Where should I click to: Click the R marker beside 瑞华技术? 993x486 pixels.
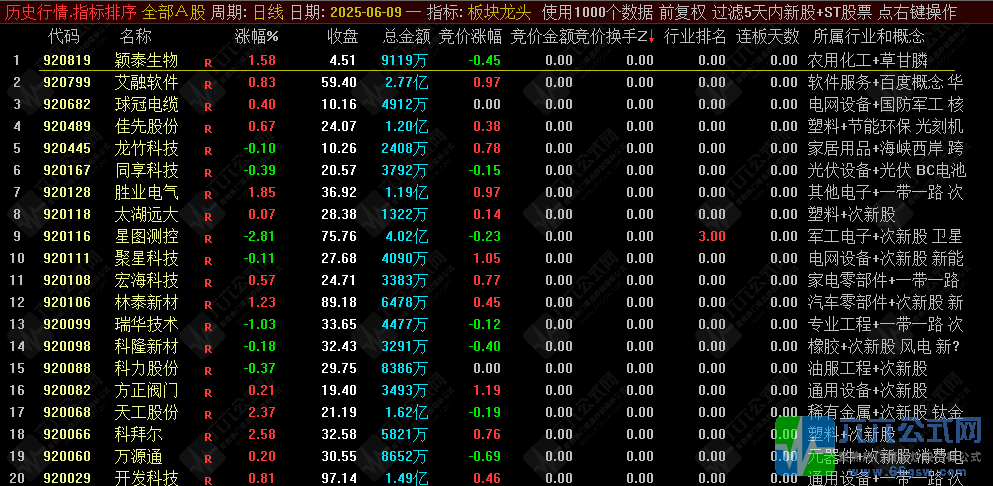pyautogui.click(x=208, y=328)
